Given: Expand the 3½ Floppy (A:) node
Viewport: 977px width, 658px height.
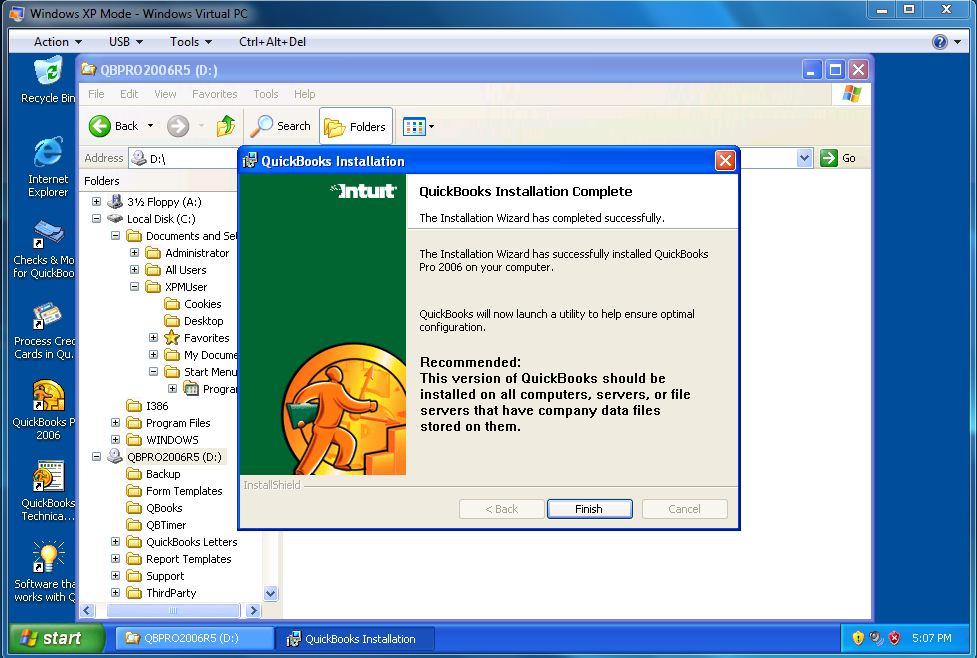Looking at the screenshot, I should click(96, 201).
